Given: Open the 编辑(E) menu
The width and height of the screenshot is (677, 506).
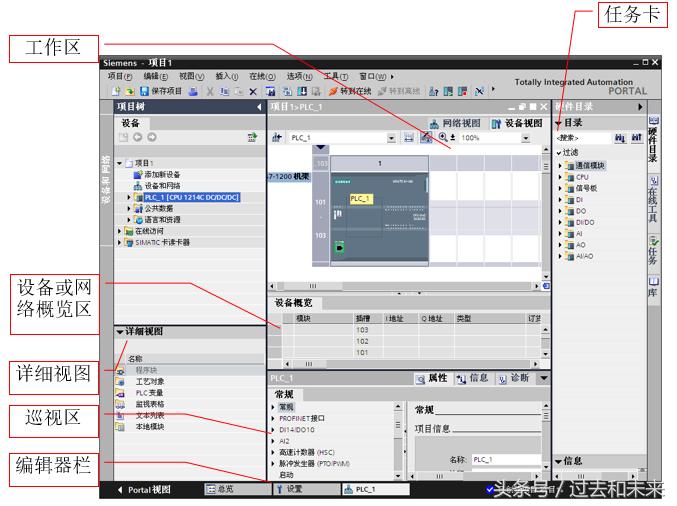Looking at the screenshot, I should tap(155, 76).
